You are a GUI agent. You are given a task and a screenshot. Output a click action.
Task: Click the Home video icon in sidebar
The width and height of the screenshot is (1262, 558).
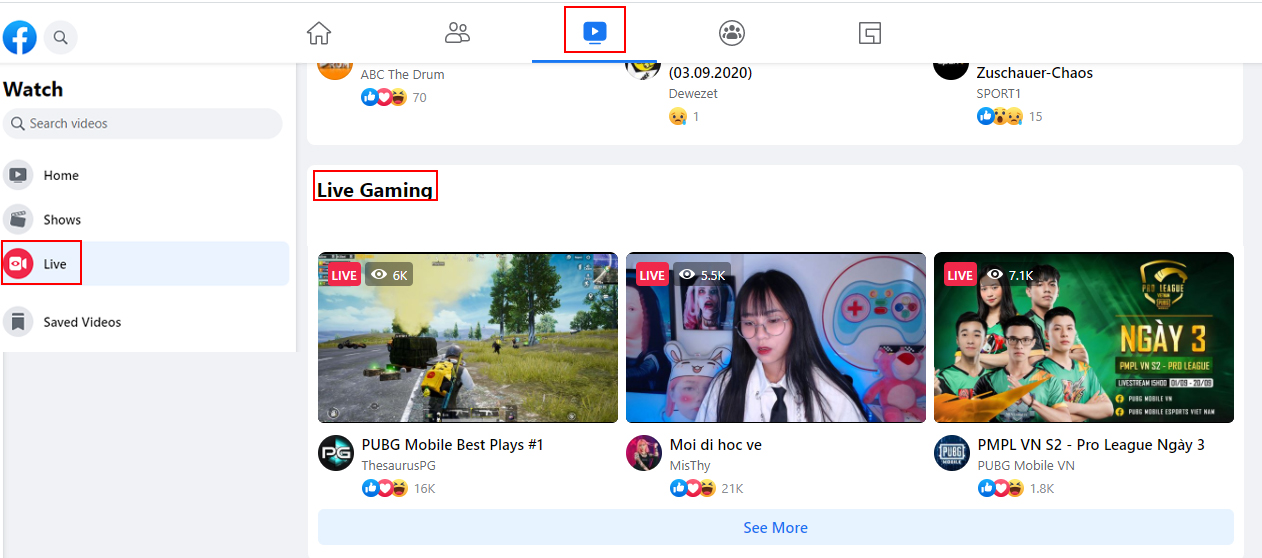pos(18,175)
